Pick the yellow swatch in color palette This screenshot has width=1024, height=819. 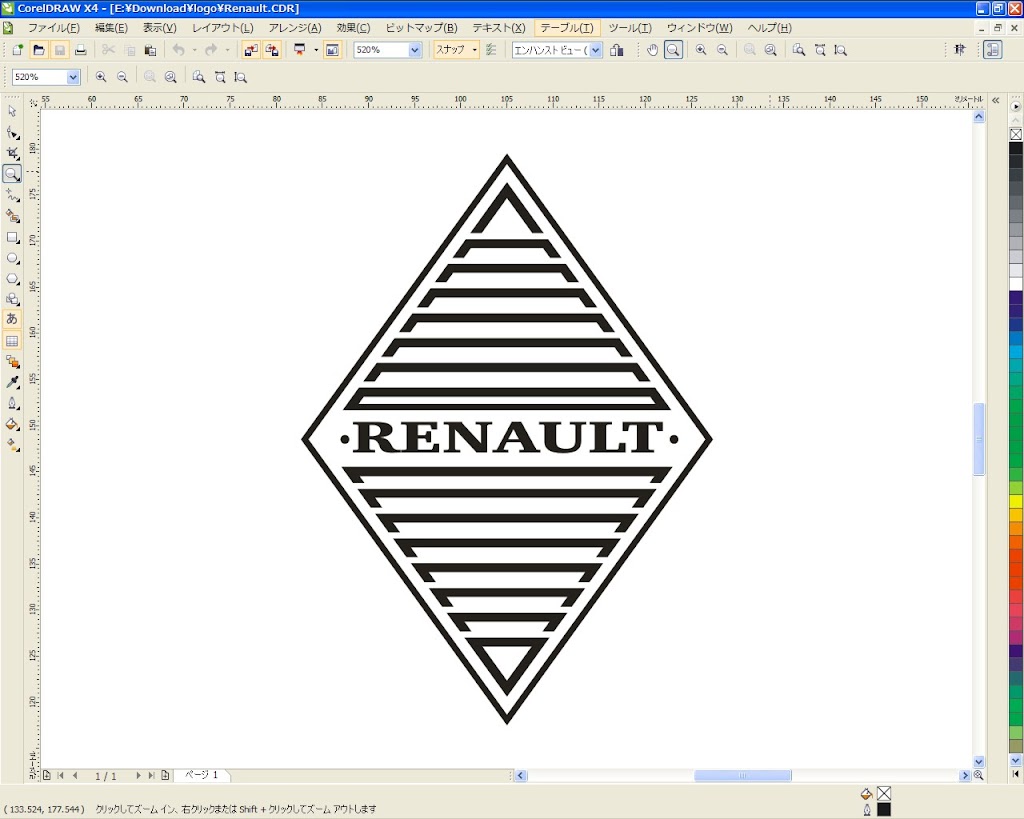tap(1016, 501)
